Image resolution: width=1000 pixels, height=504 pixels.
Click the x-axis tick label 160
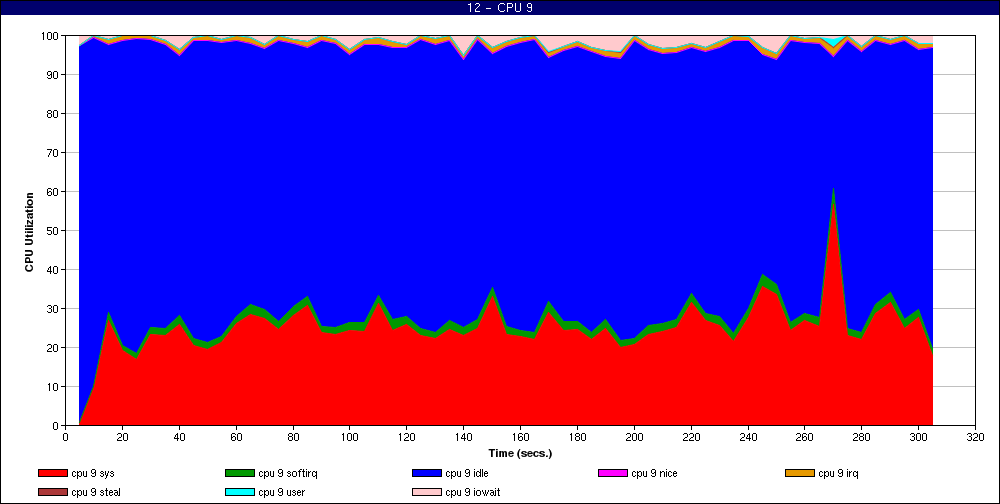[x=520, y=437]
